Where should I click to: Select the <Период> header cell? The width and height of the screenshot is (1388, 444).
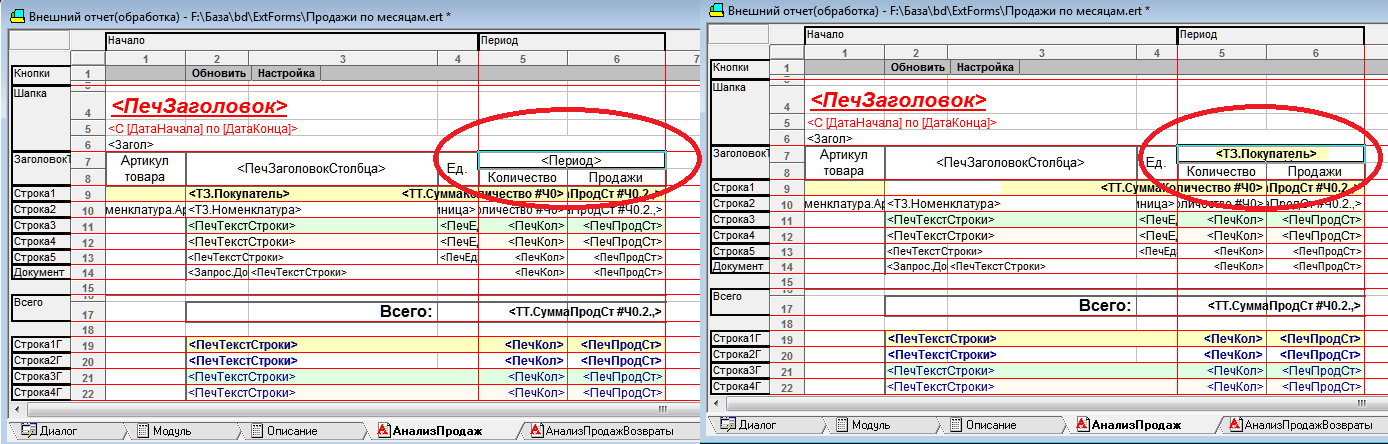(x=571, y=160)
